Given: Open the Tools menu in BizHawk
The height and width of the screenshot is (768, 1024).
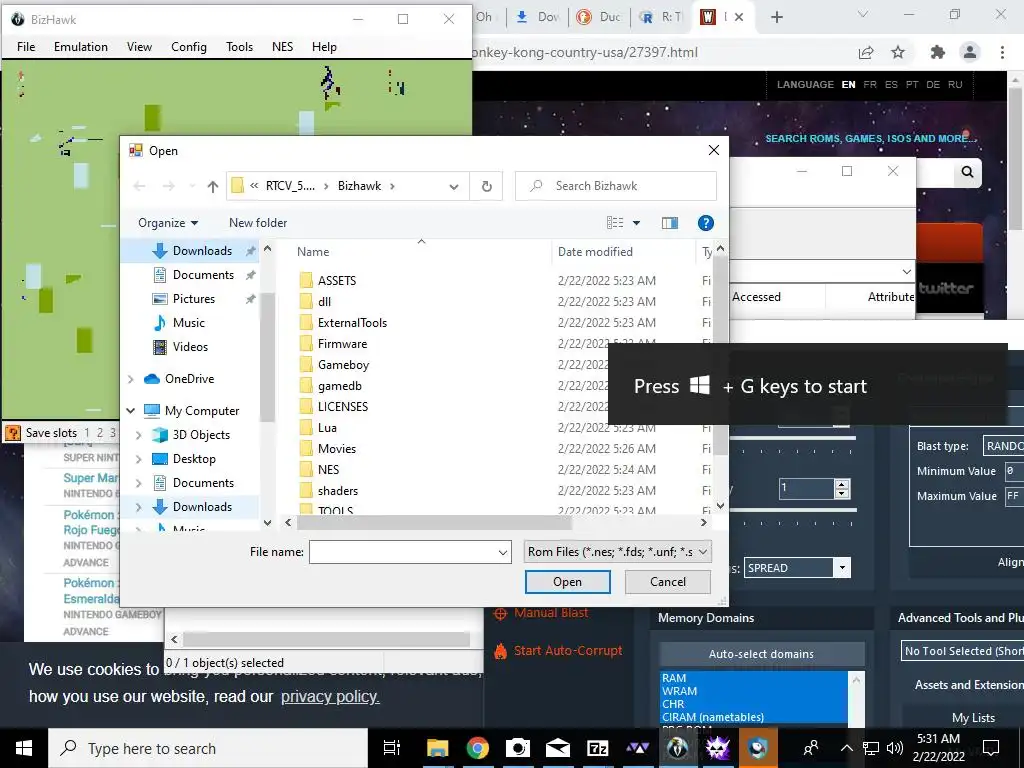Looking at the screenshot, I should [239, 47].
